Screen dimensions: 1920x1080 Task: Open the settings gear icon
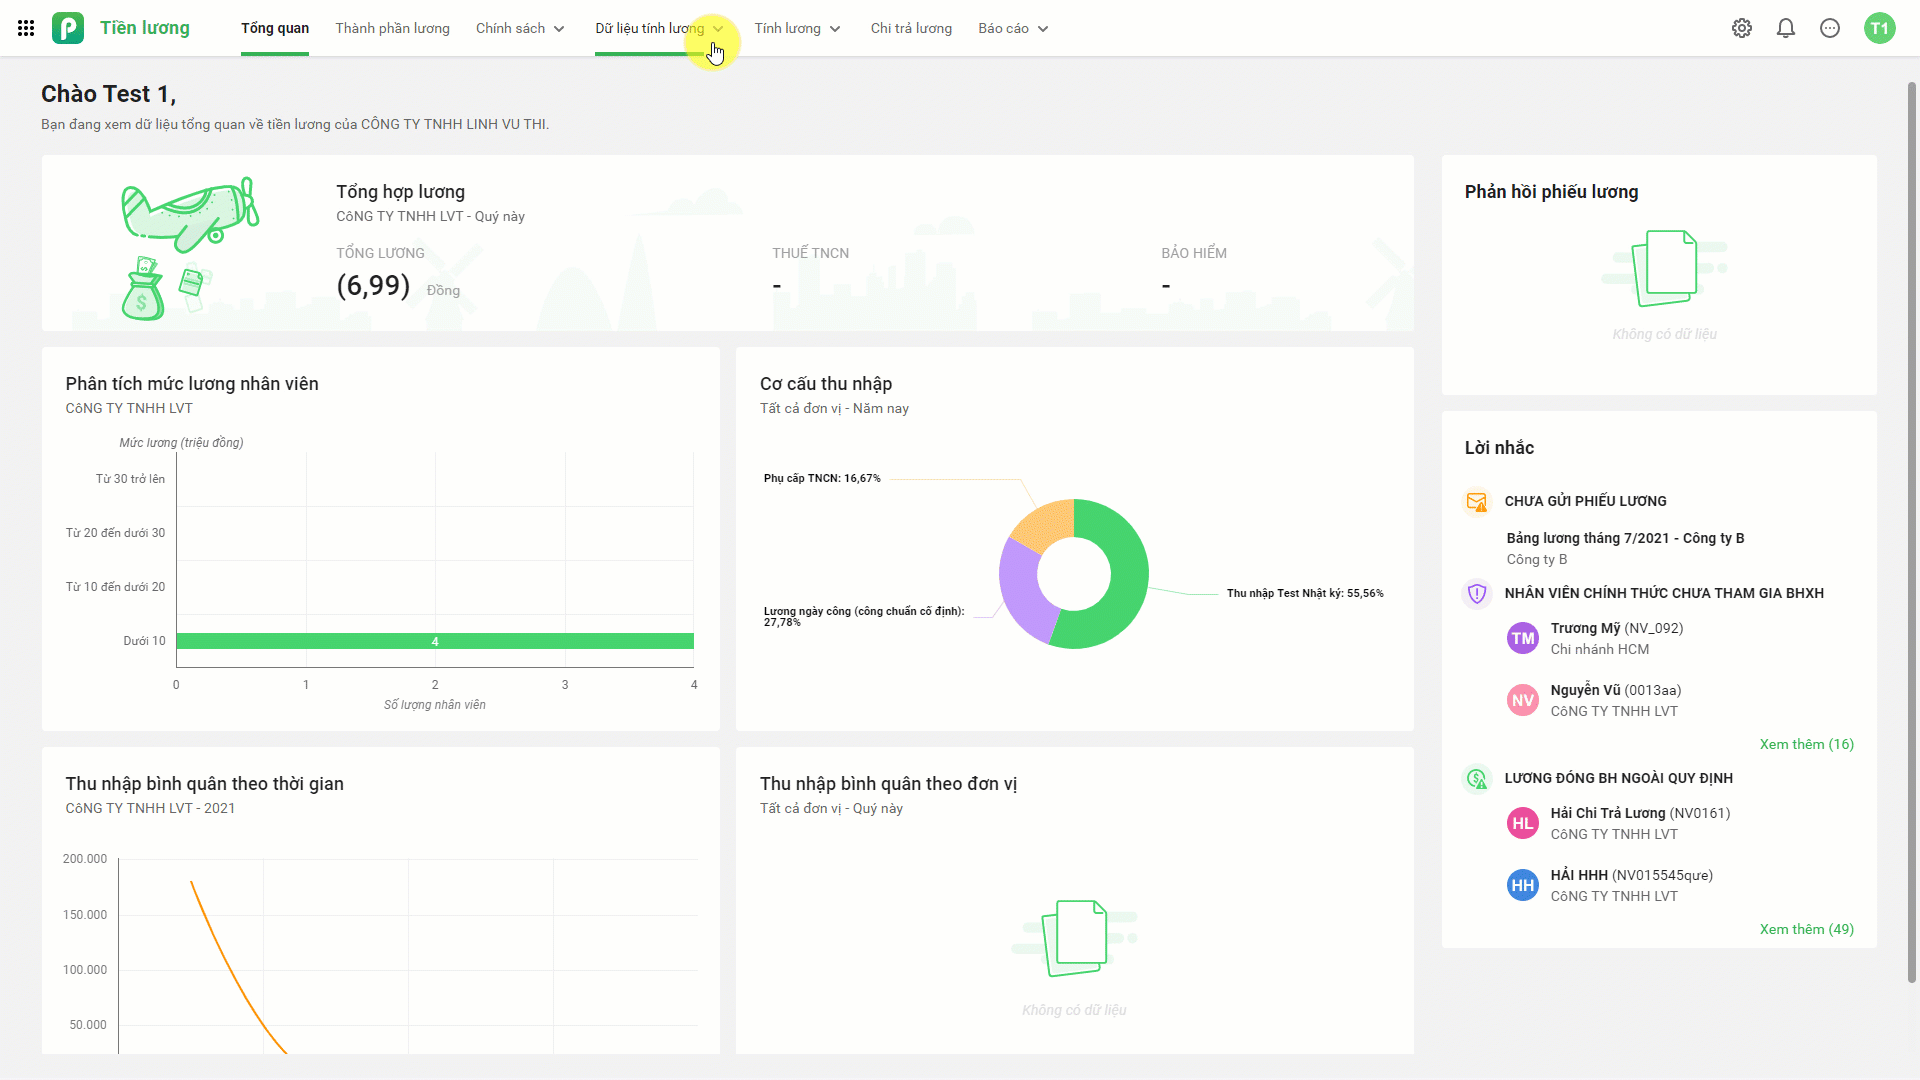[x=1742, y=28]
